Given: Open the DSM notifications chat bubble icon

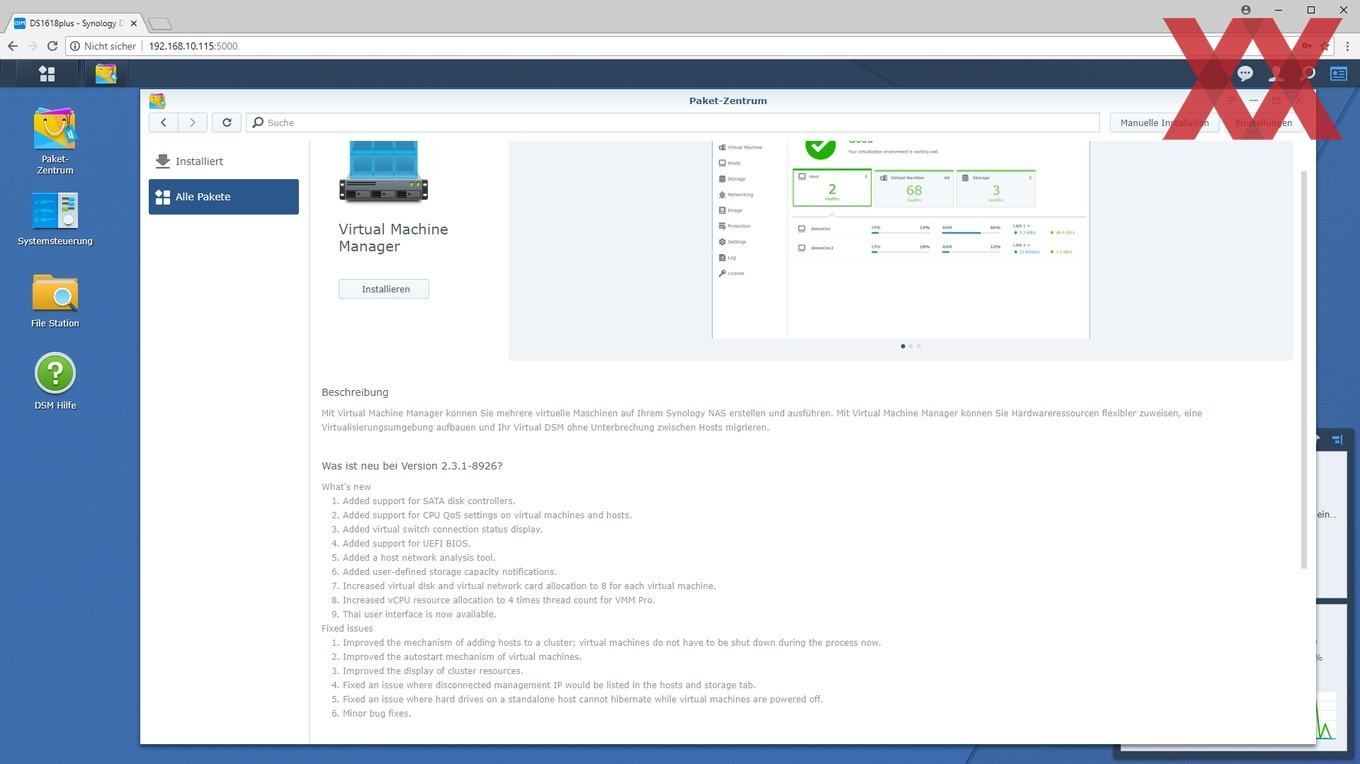Looking at the screenshot, I should point(1245,73).
